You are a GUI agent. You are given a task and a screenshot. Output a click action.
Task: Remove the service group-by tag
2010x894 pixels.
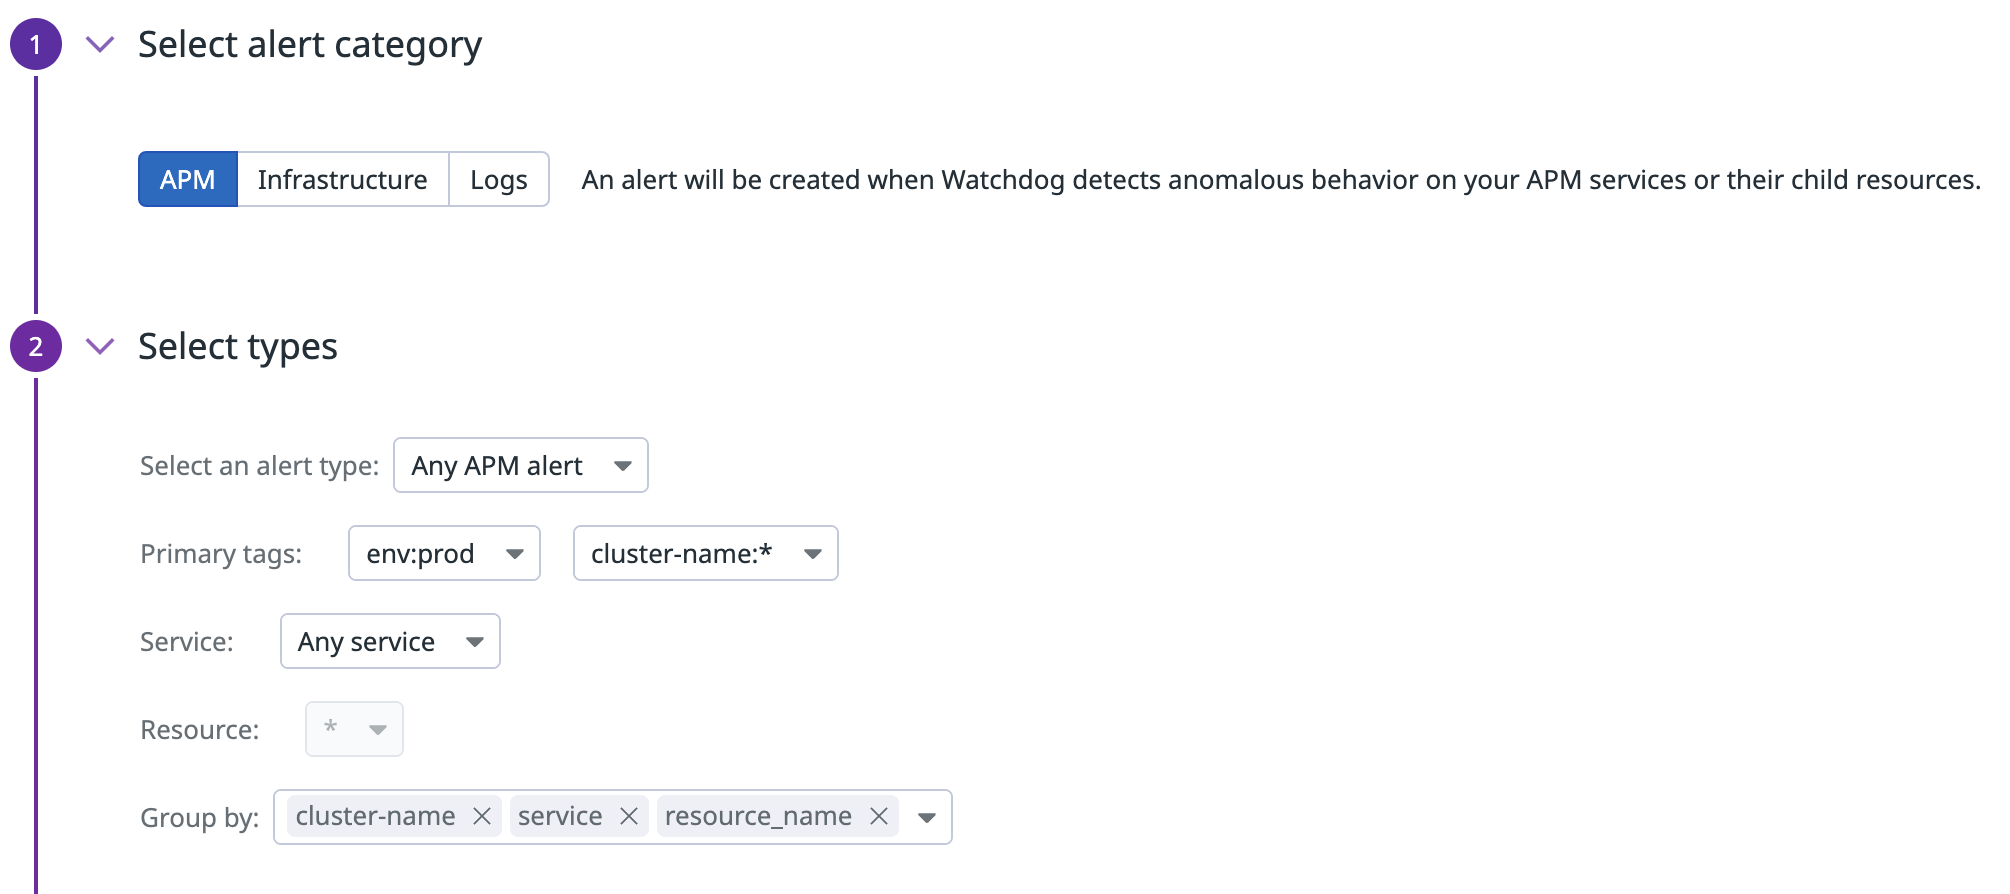click(x=630, y=816)
